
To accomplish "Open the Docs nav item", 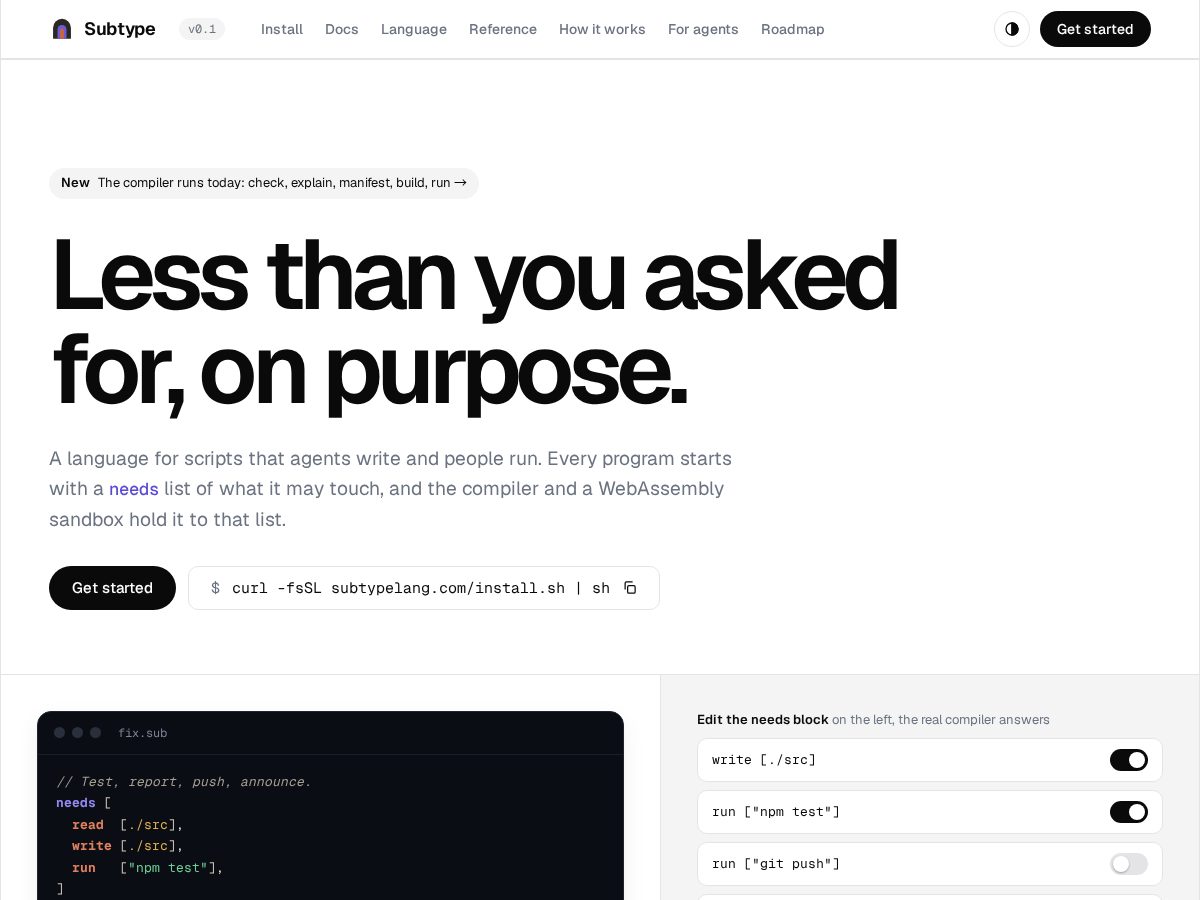I will pyautogui.click(x=342, y=29).
